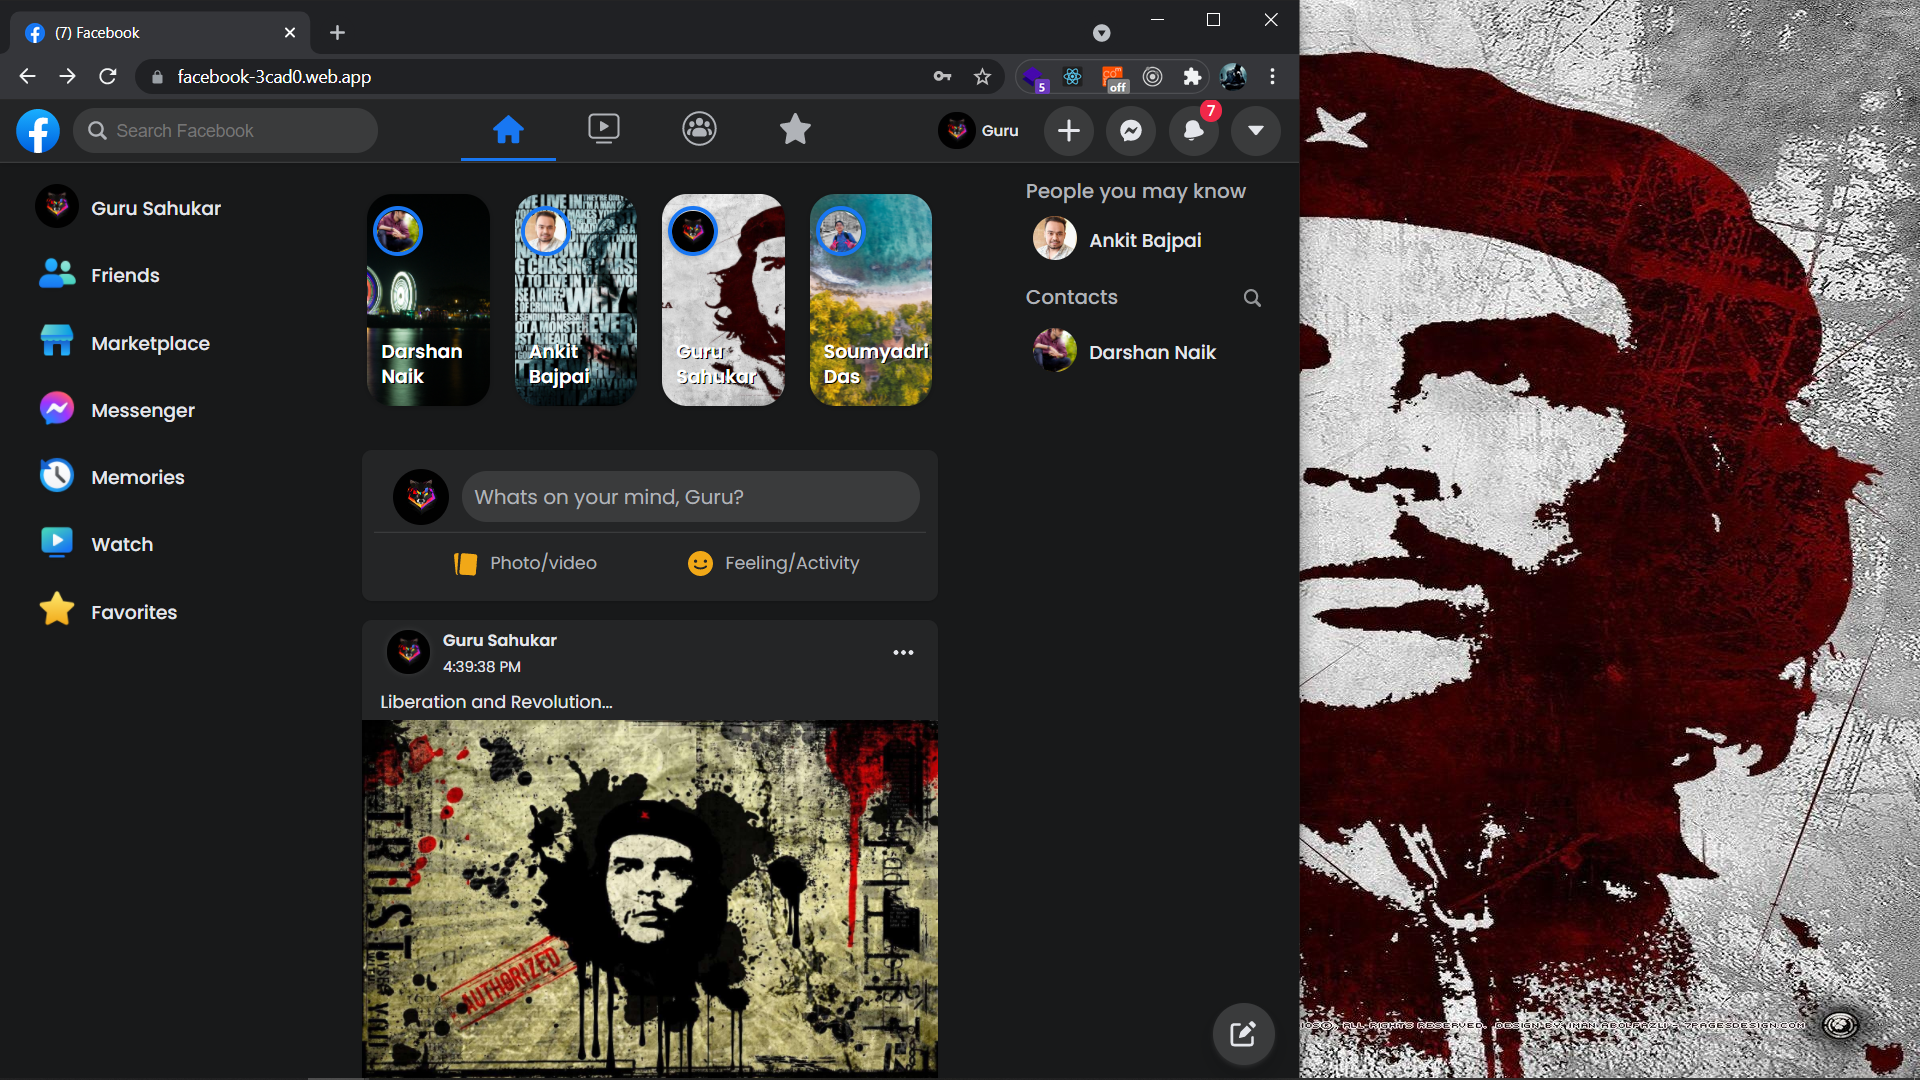The height and width of the screenshot is (1080, 1920).
Task: Open the Liberation and Revolution post image
Action: point(650,898)
